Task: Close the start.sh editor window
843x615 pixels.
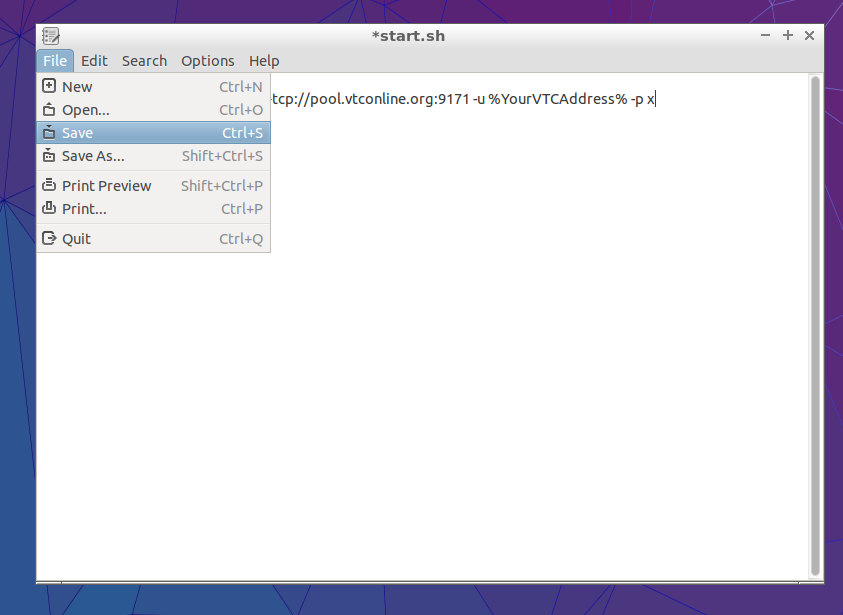Action: pyautogui.click(x=809, y=35)
